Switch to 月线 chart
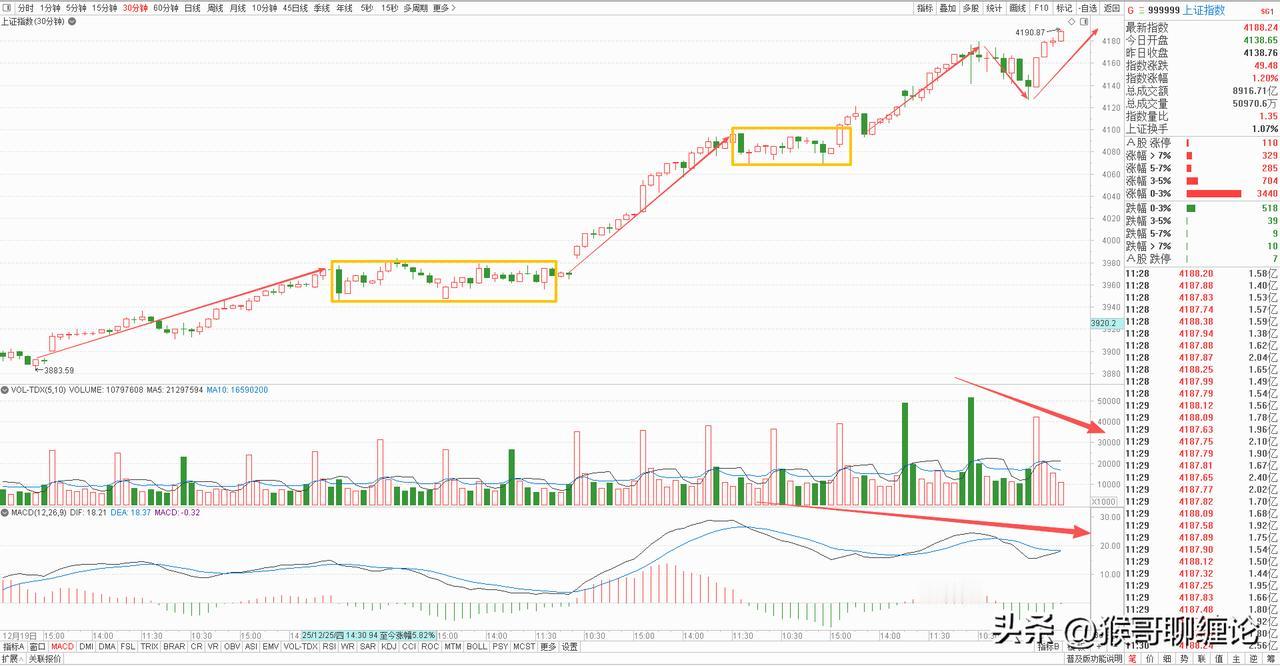This screenshot has height=666, width=1280. click(238, 7)
